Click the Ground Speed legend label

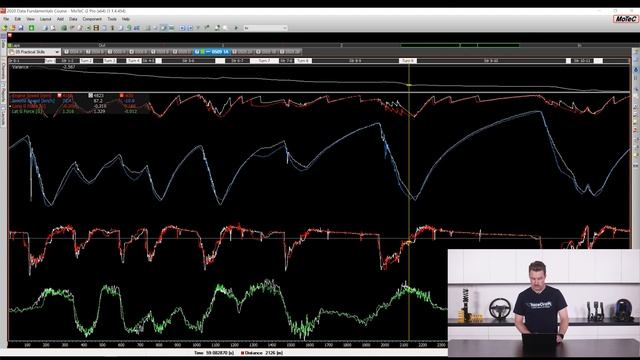click(x=33, y=101)
